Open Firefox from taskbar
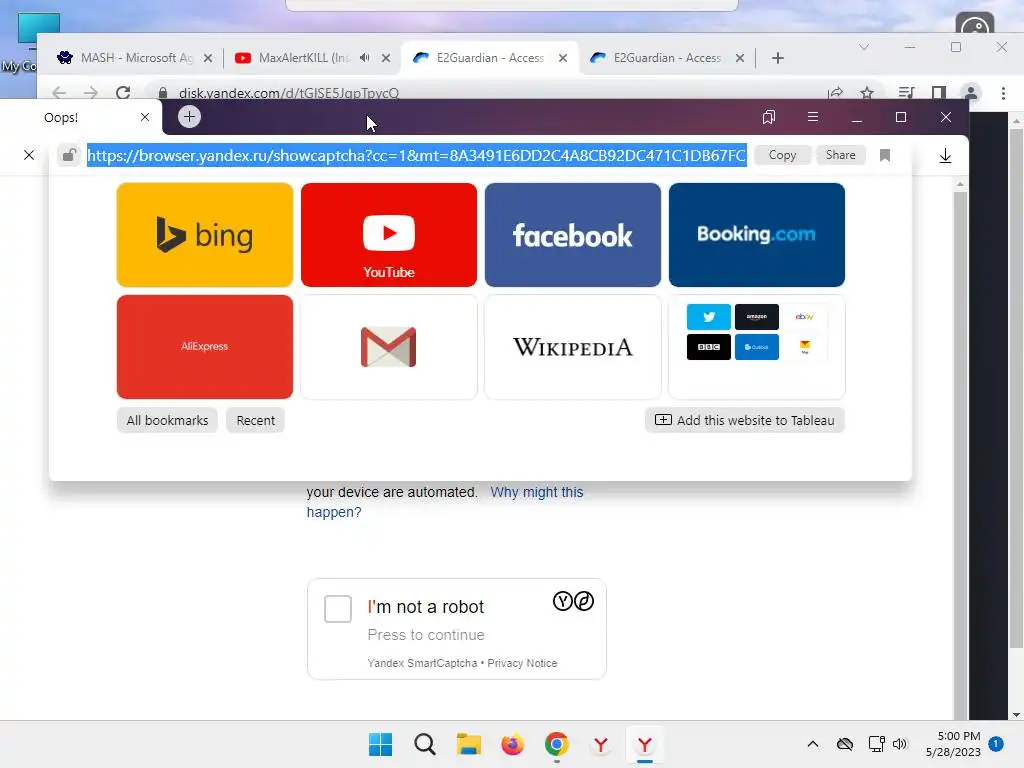The height and width of the screenshot is (768, 1024). [513, 744]
